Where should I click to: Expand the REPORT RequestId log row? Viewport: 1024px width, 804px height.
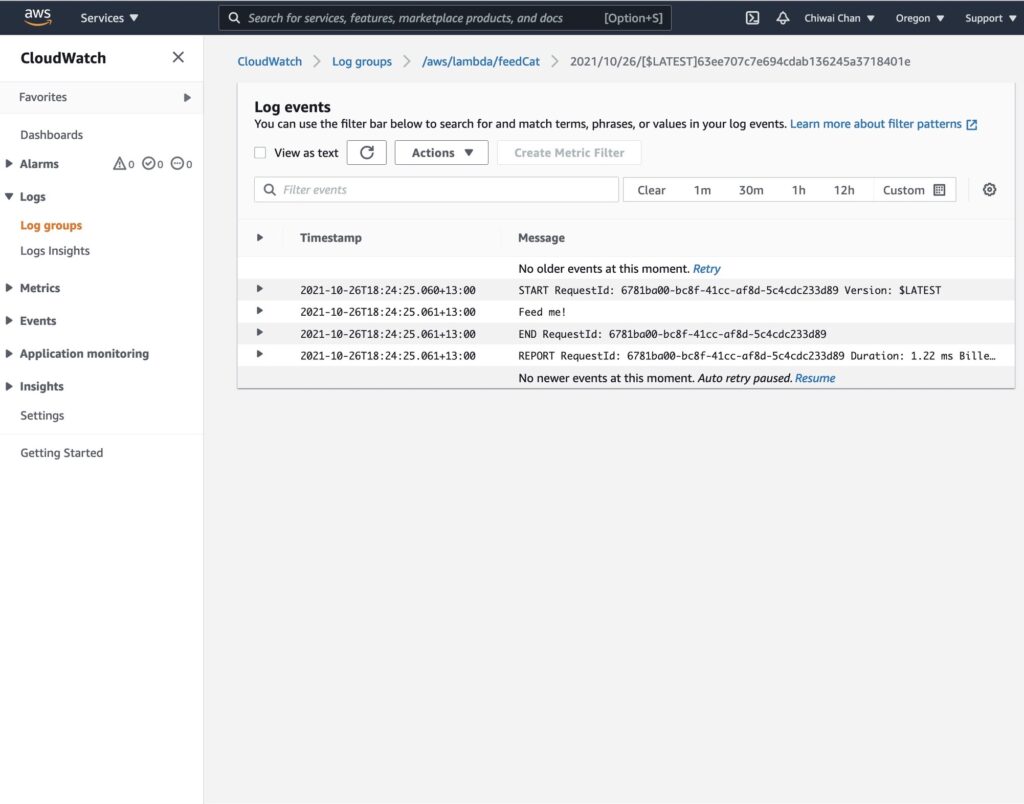[260, 354]
